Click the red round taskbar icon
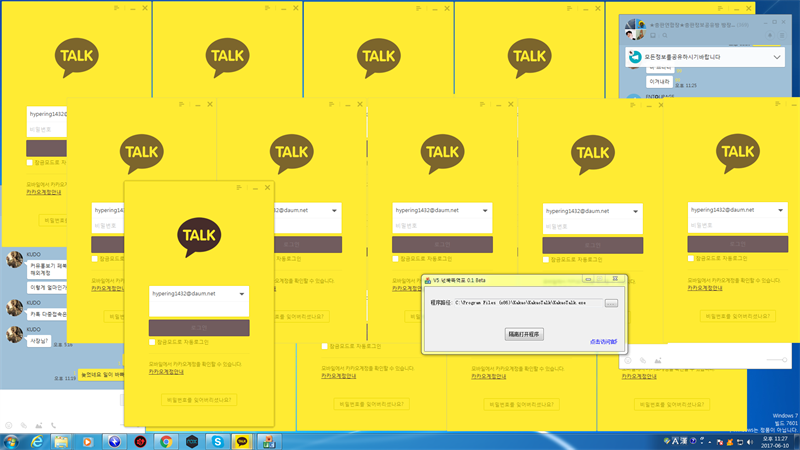 (x=140, y=442)
